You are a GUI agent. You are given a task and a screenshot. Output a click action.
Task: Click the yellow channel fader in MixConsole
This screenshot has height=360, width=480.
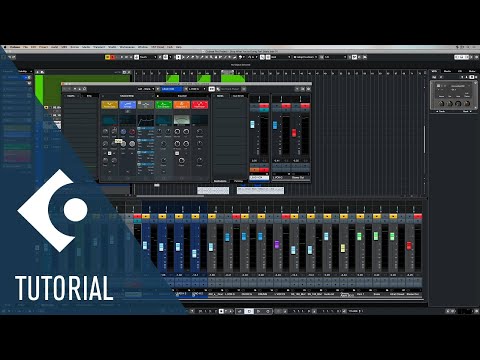pyautogui.click(x=343, y=248)
